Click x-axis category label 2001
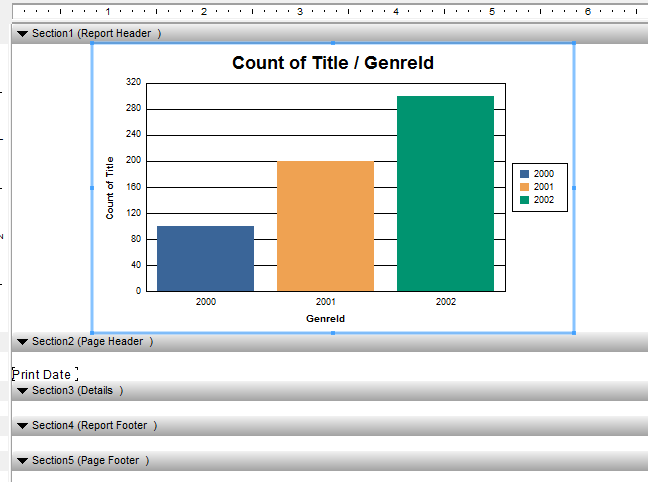The width and height of the screenshot is (648, 482). [326, 302]
